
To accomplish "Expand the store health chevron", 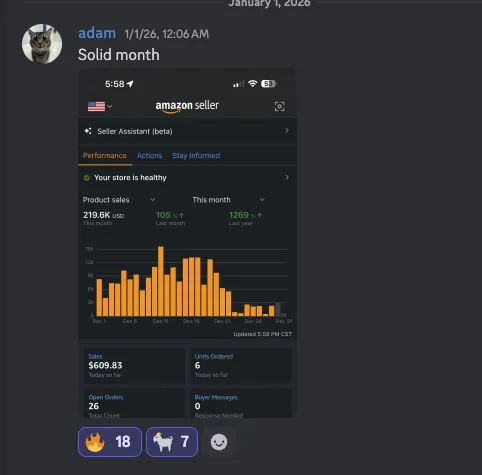I will coord(287,177).
